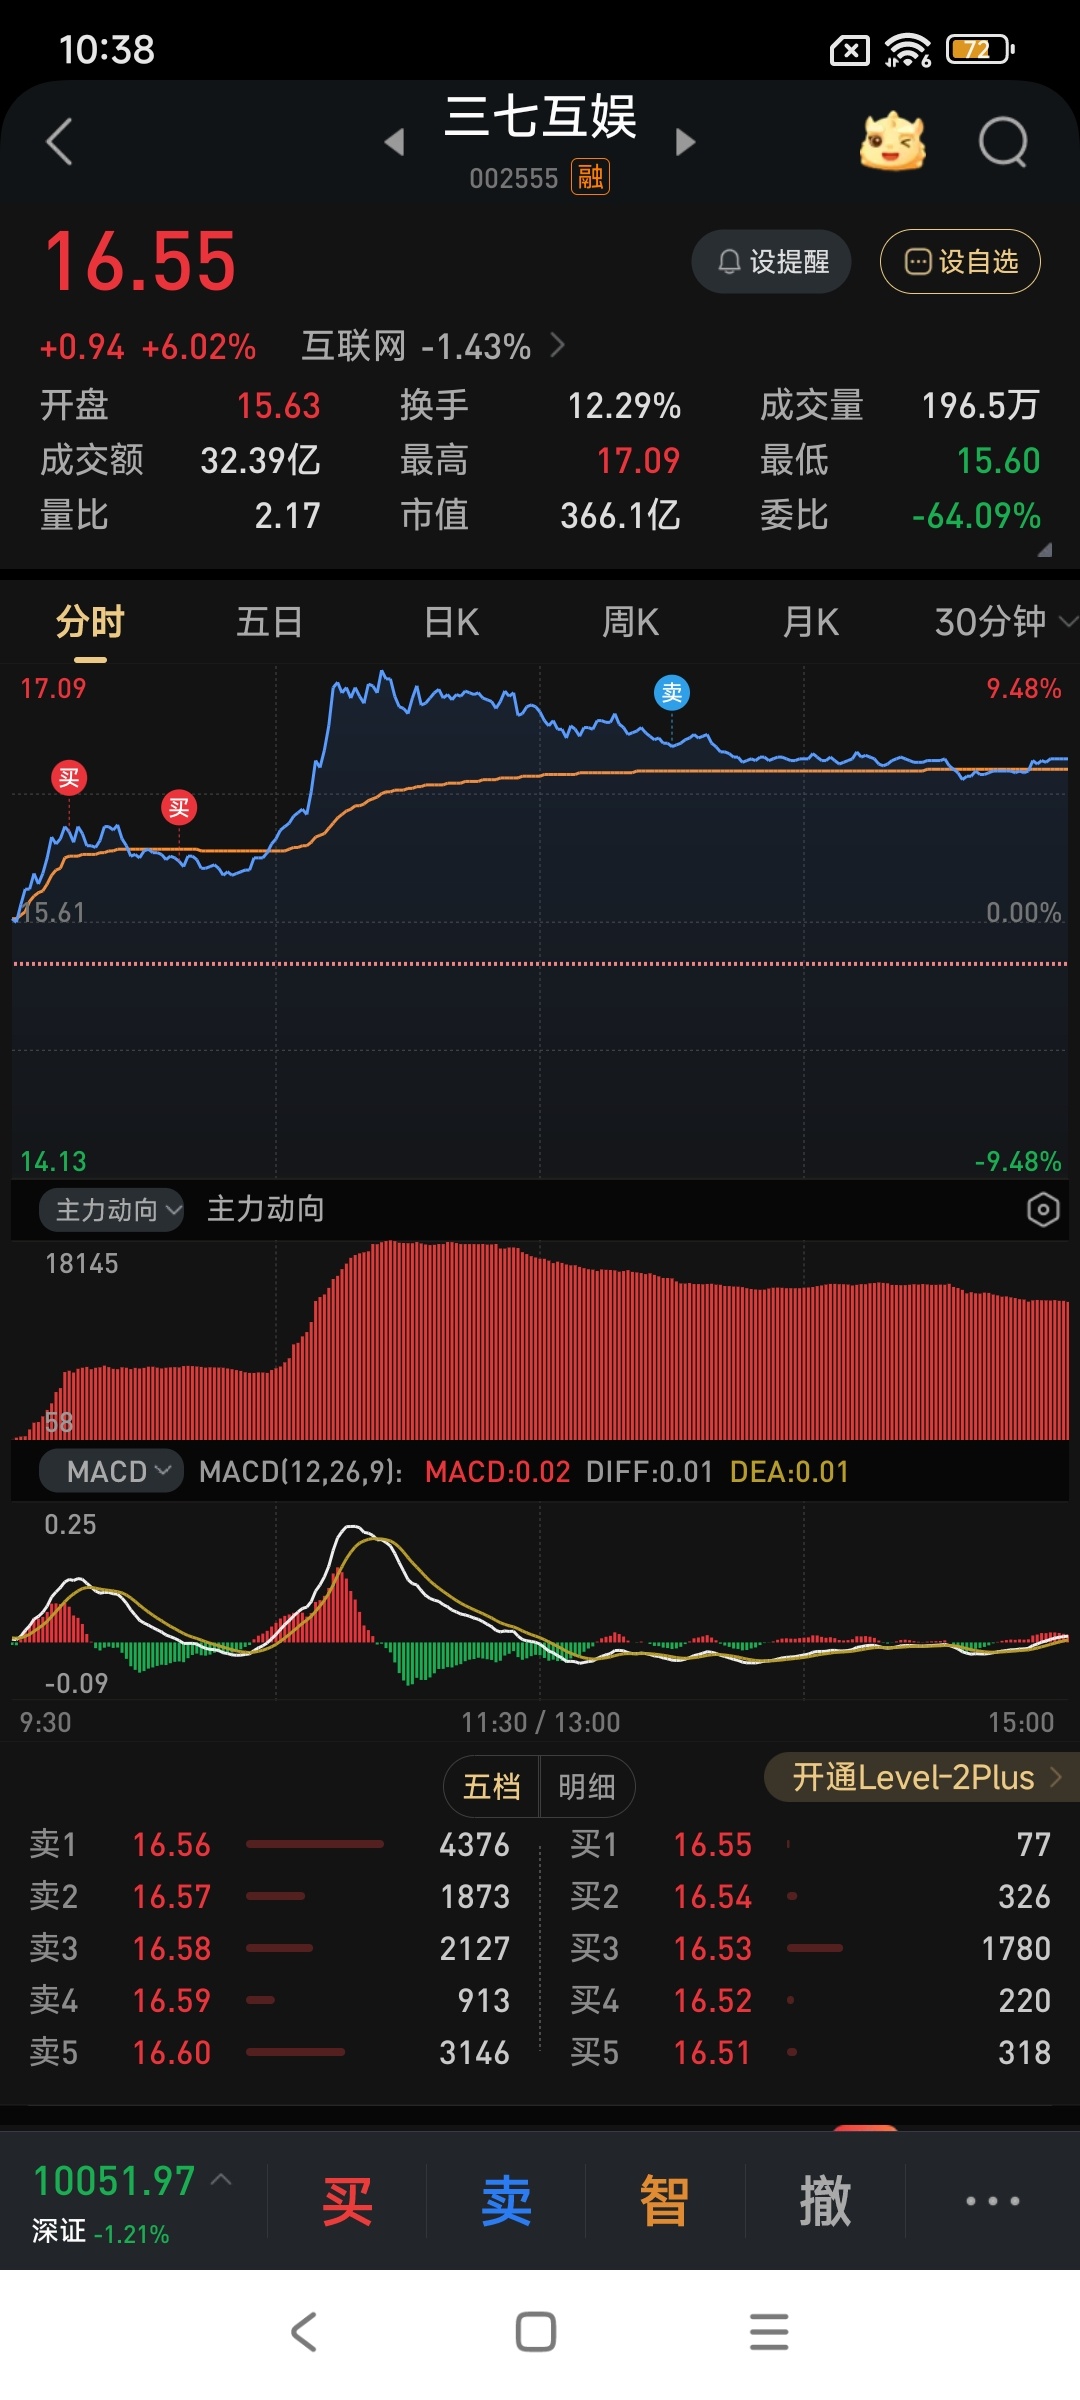Tap the second 买 marker on chart
The image size is (1080, 2400).
[x=179, y=808]
